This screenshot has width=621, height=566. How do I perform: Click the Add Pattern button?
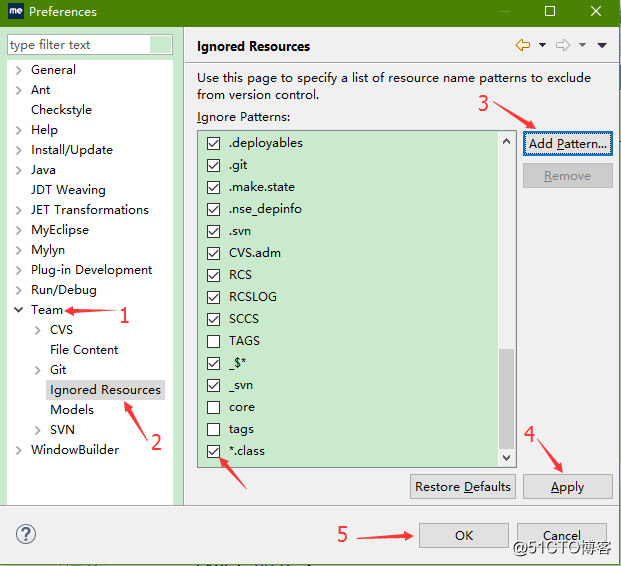(x=568, y=143)
